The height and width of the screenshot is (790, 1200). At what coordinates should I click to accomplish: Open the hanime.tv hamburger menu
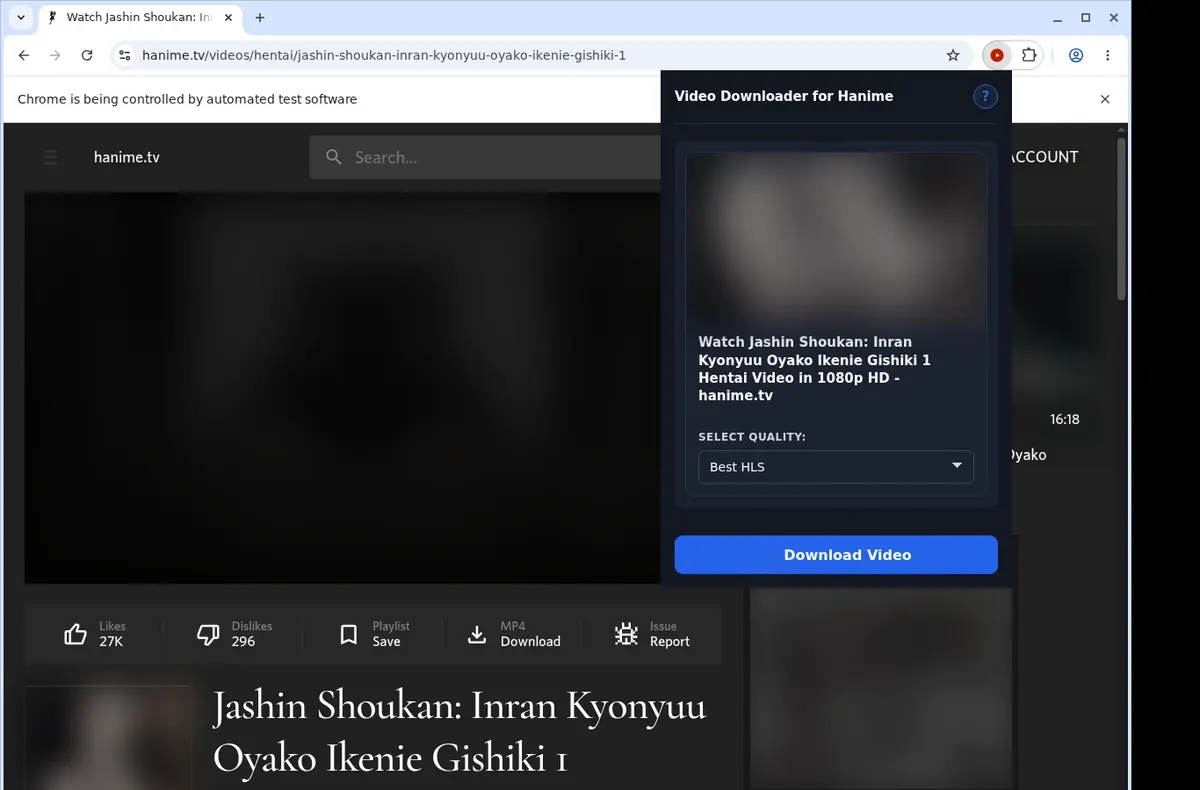[50, 157]
